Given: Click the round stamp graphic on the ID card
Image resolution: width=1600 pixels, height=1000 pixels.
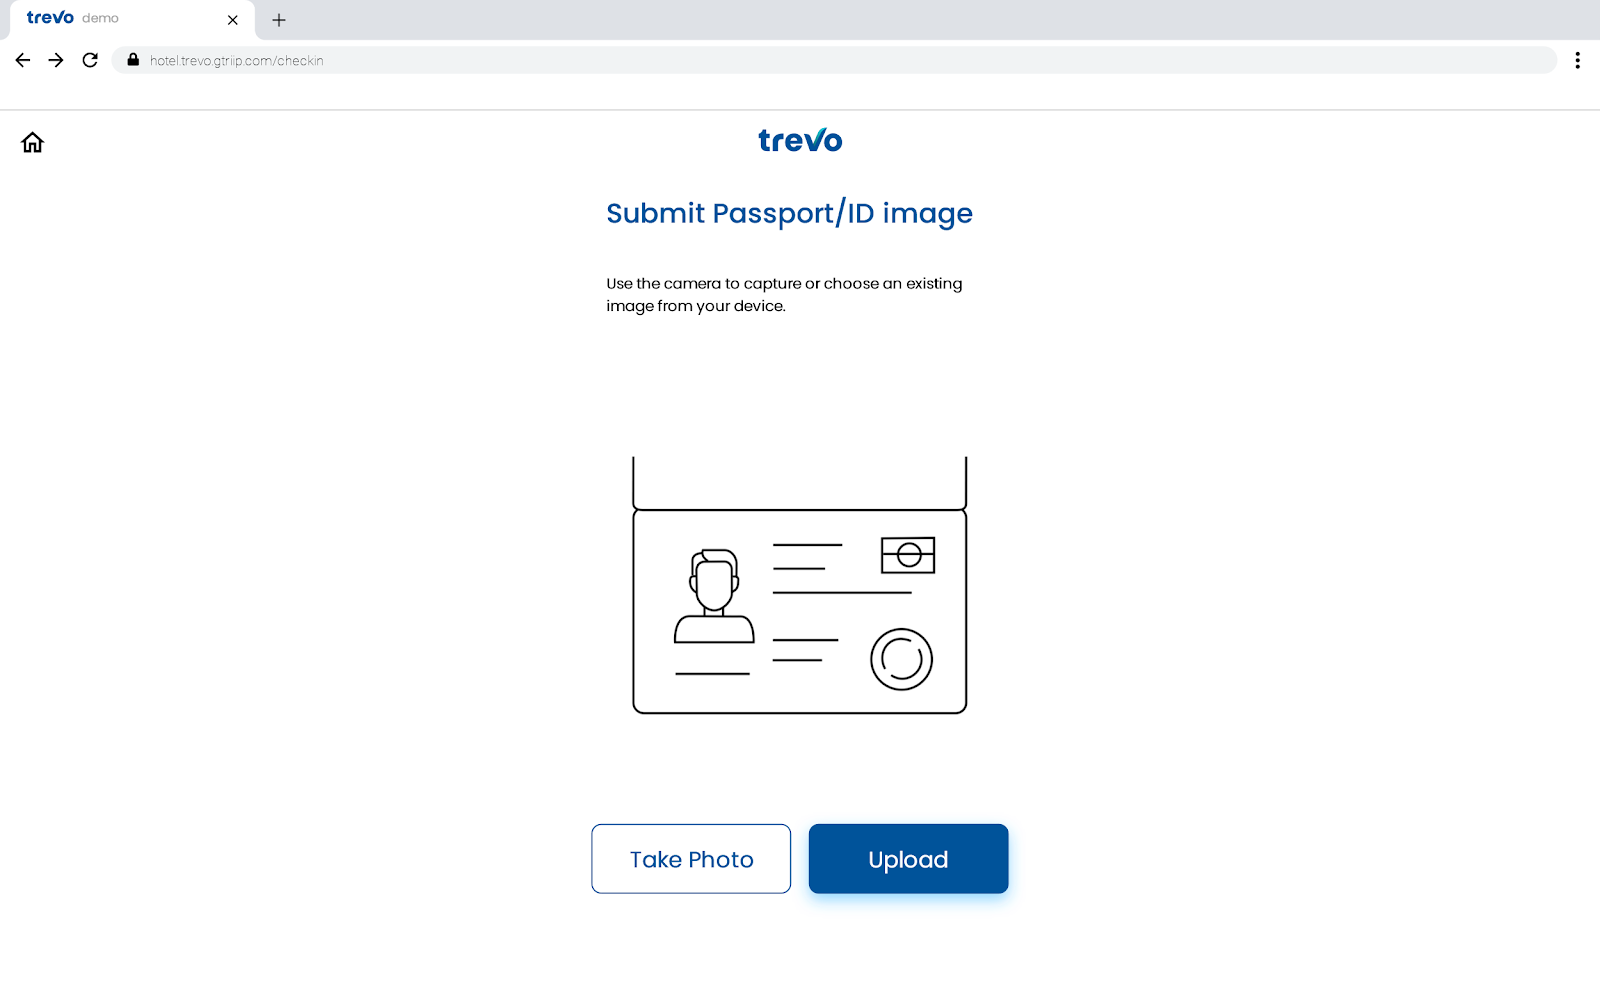Looking at the screenshot, I should 901,660.
